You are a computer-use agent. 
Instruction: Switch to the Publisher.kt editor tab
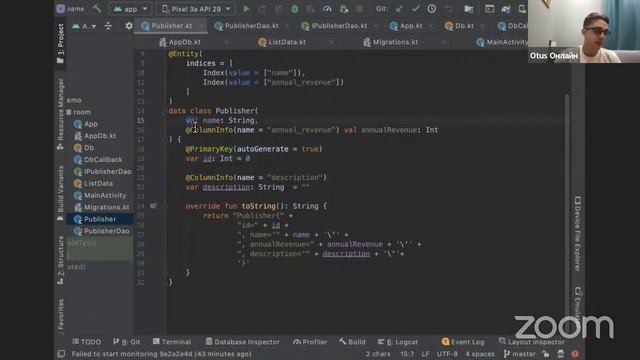coord(171,26)
